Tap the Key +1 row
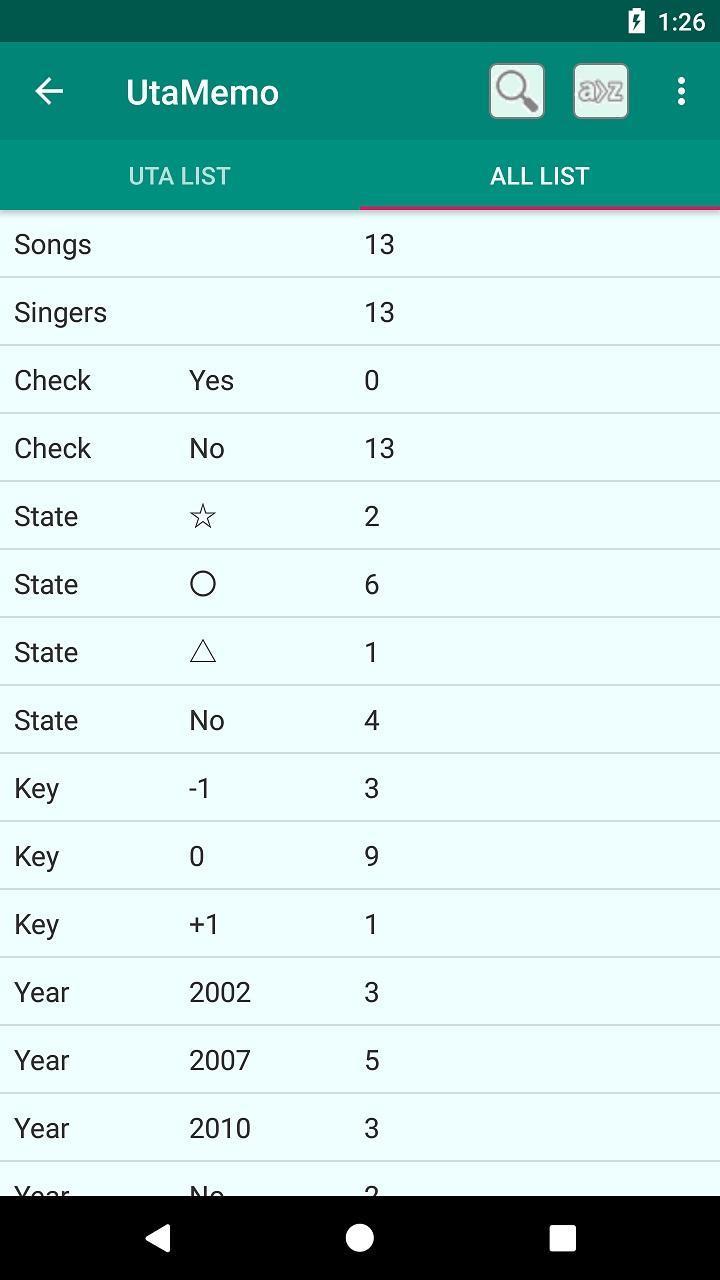This screenshot has width=720, height=1280. 360,924
